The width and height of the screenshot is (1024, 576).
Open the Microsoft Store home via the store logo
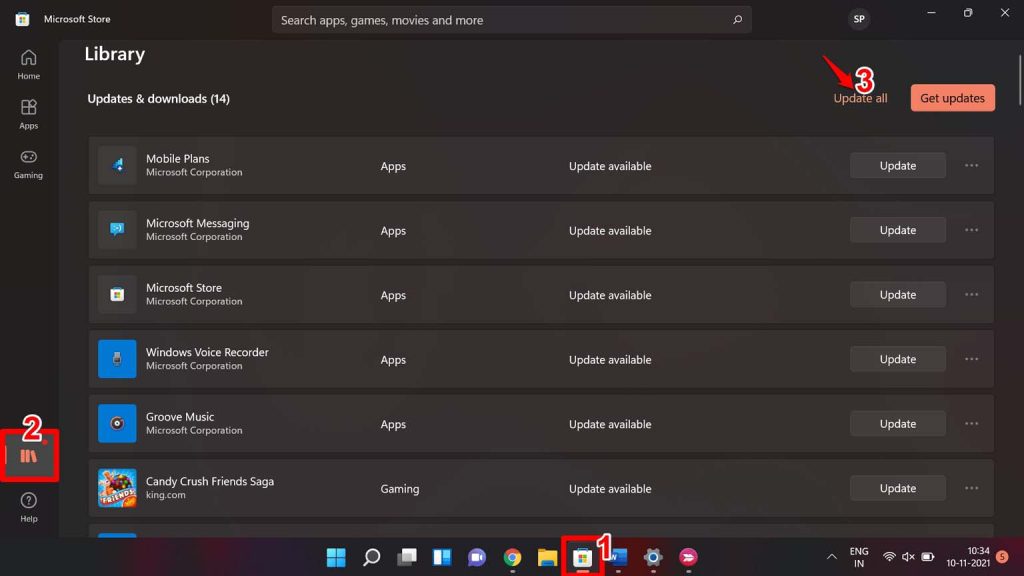click(21, 18)
